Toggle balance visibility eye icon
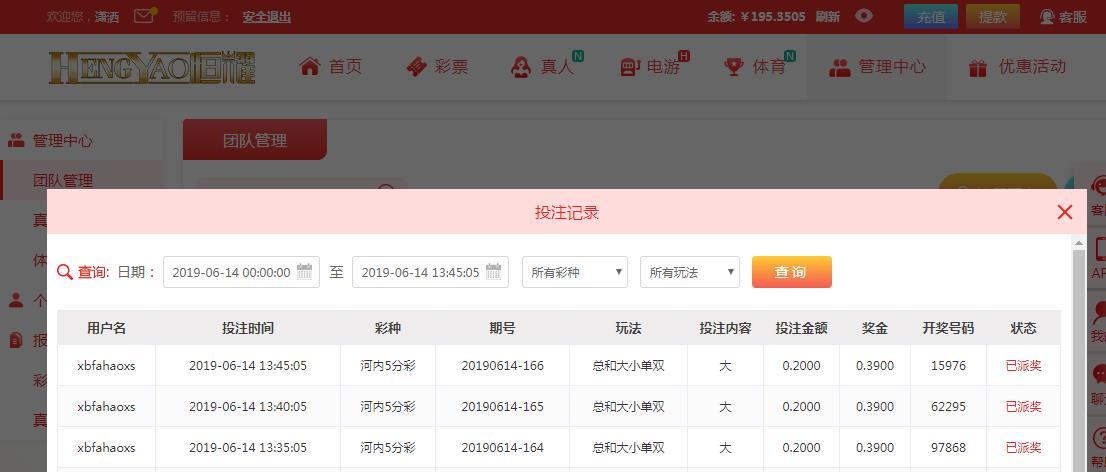The height and width of the screenshot is (472, 1106). click(x=864, y=16)
